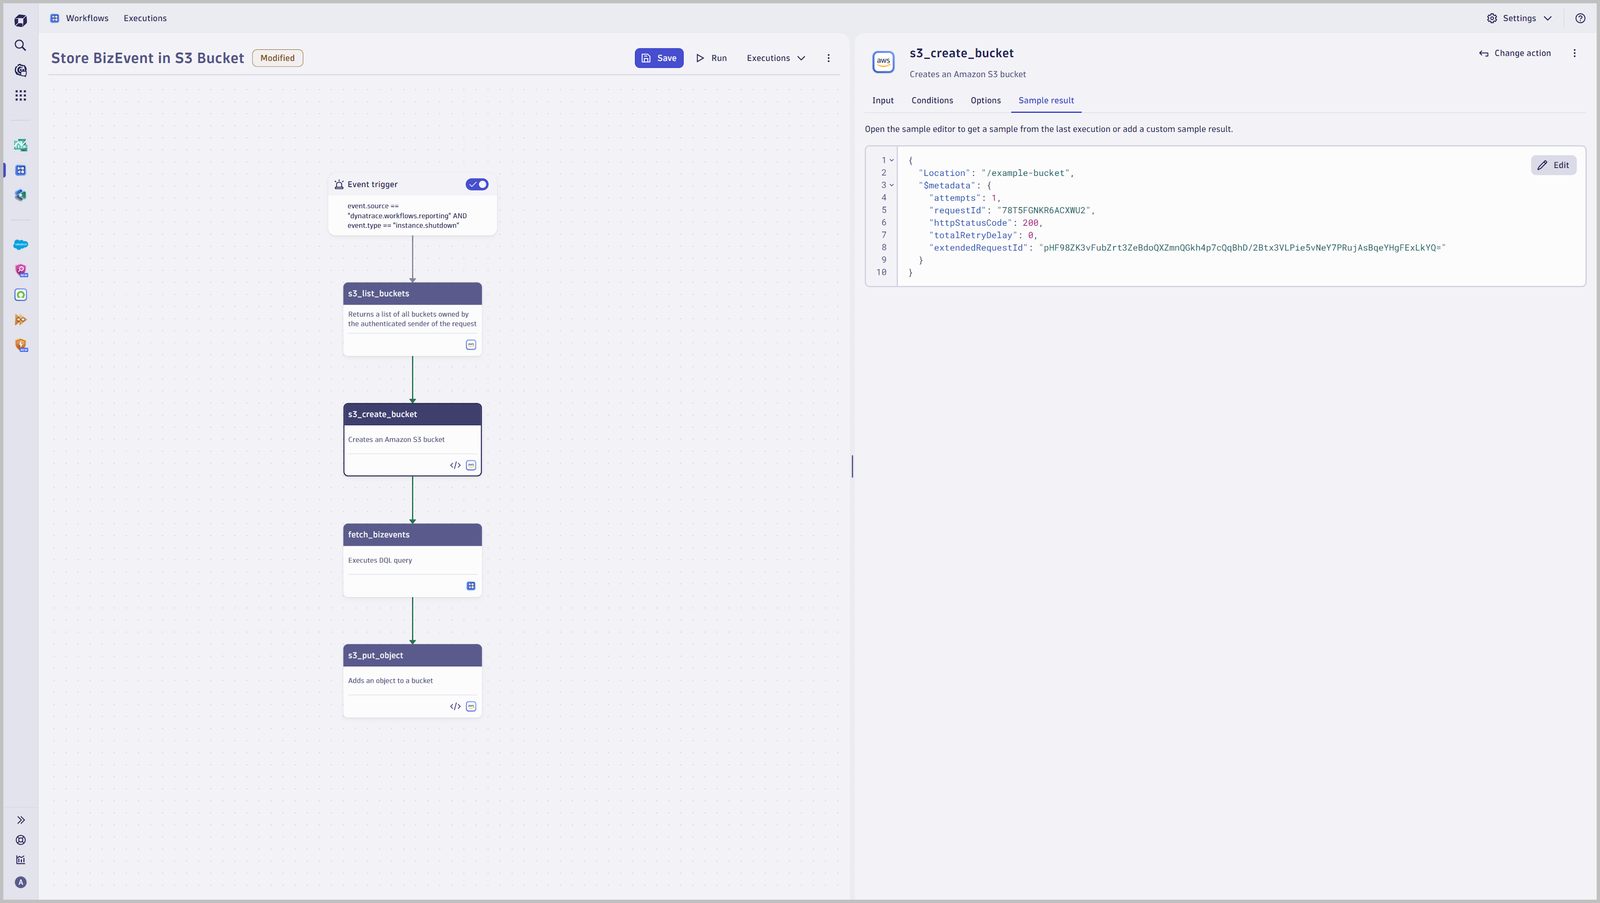Viewport: 1600px width, 903px height.
Task: Run the workflow
Action: (711, 58)
